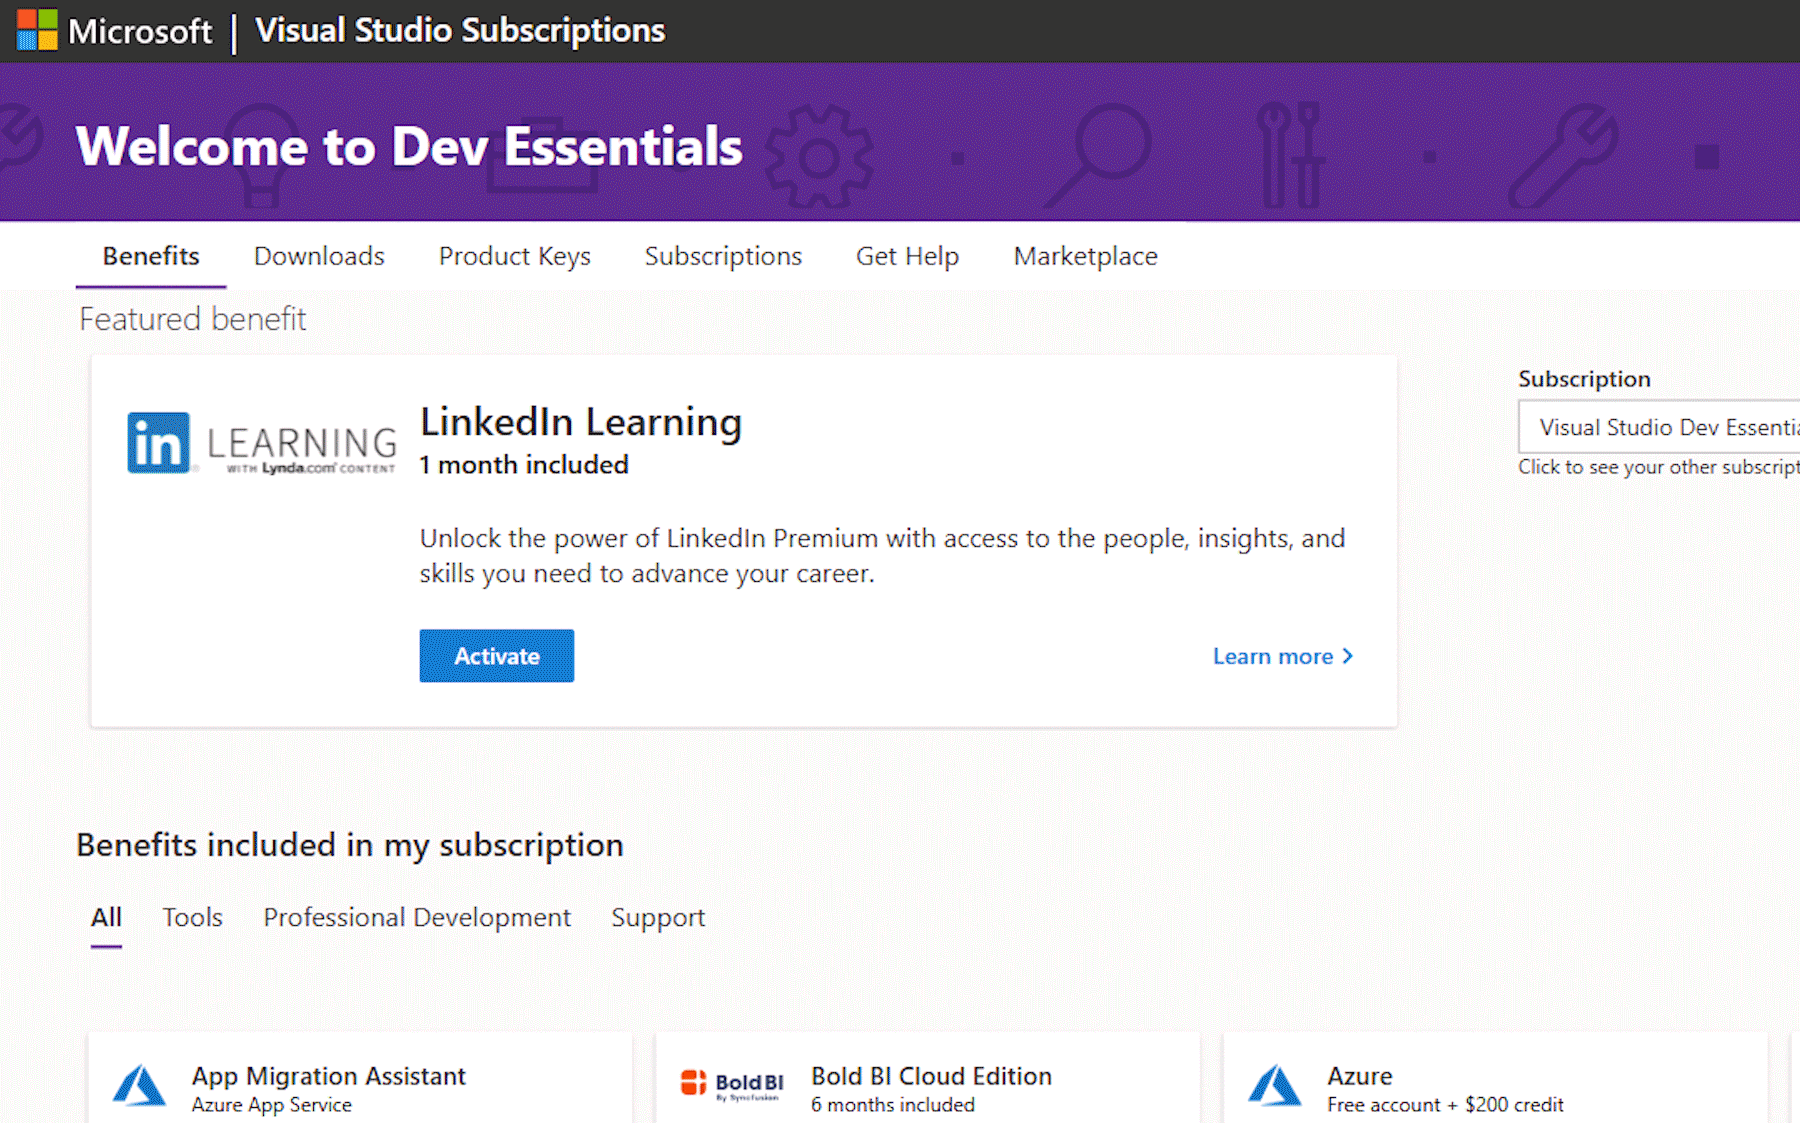Switch to the Downloads tab

point(319,256)
